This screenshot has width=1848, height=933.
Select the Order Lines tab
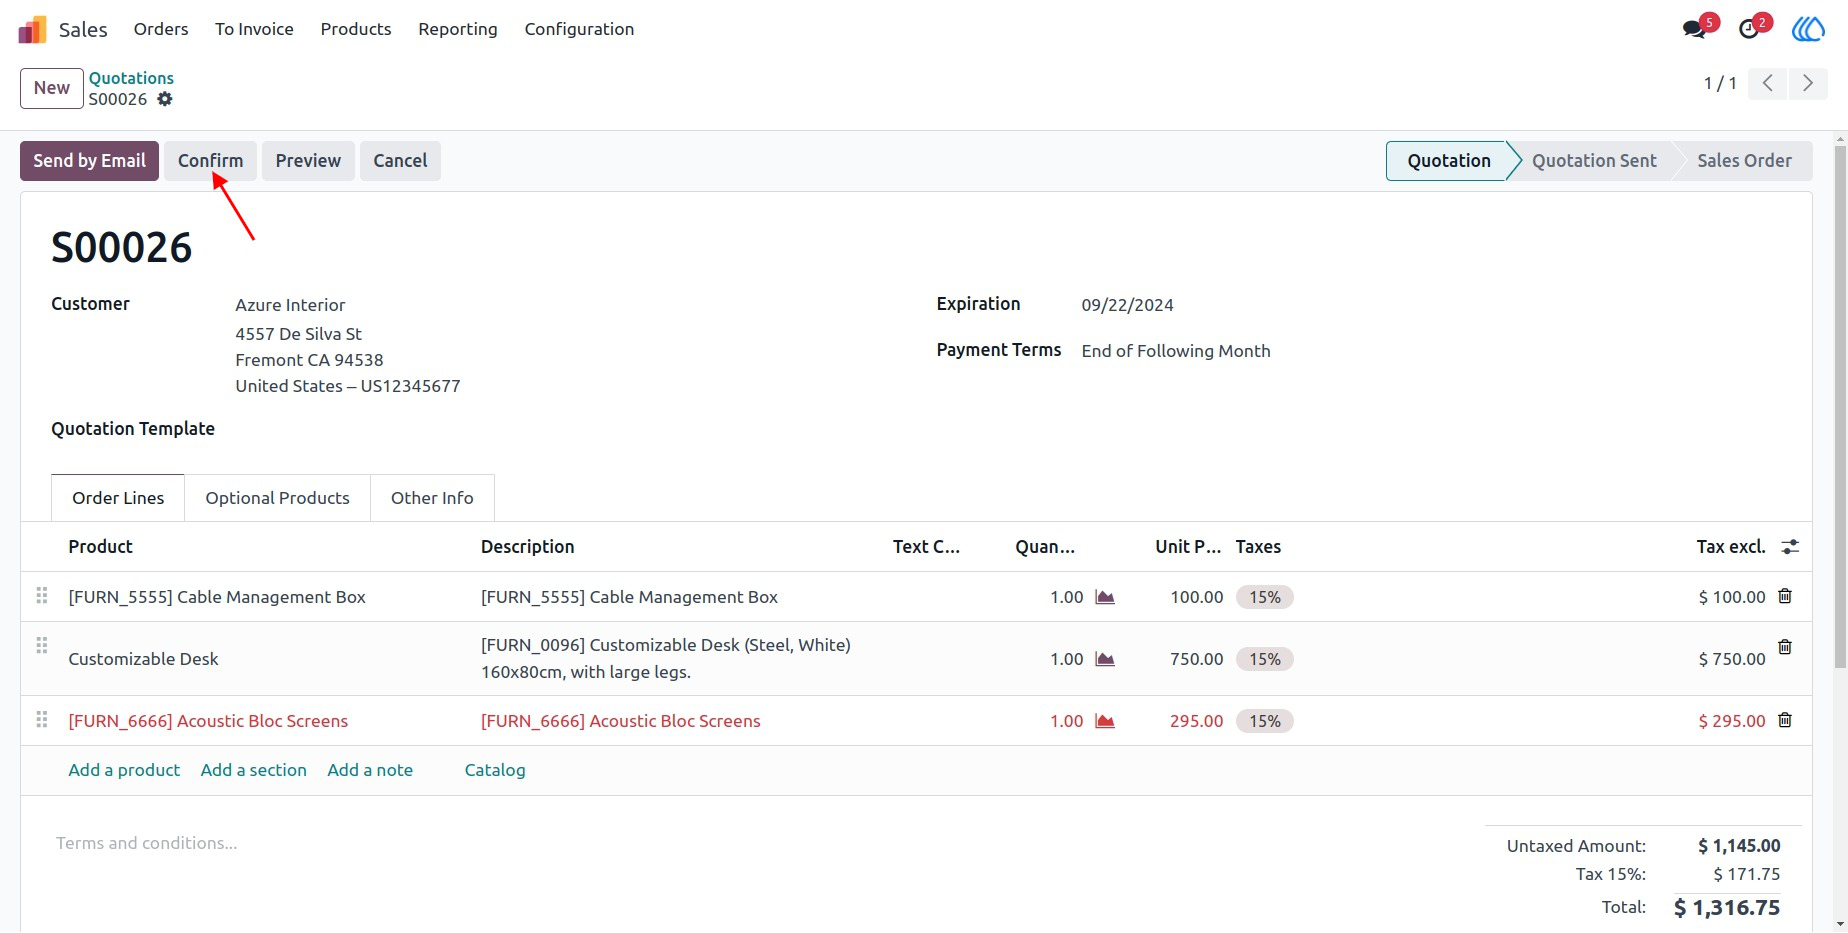coord(118,498)
